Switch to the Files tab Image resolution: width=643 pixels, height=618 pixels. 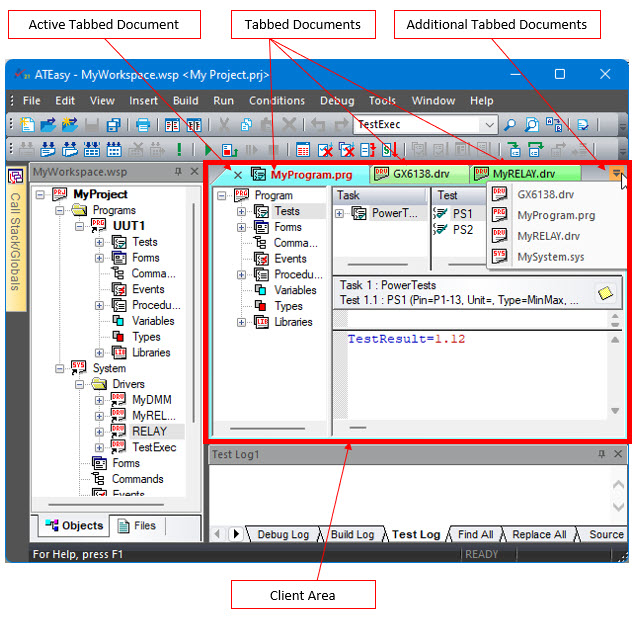(x=137, y=525)
